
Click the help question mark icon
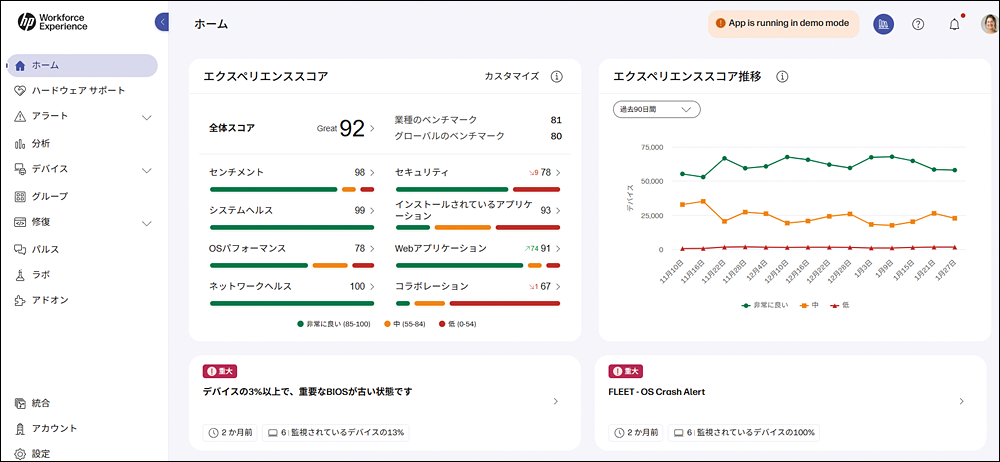918,25
